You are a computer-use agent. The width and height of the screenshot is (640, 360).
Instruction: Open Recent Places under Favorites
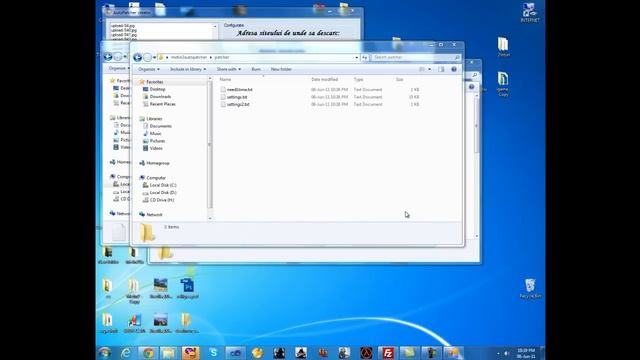coord(162,104)
